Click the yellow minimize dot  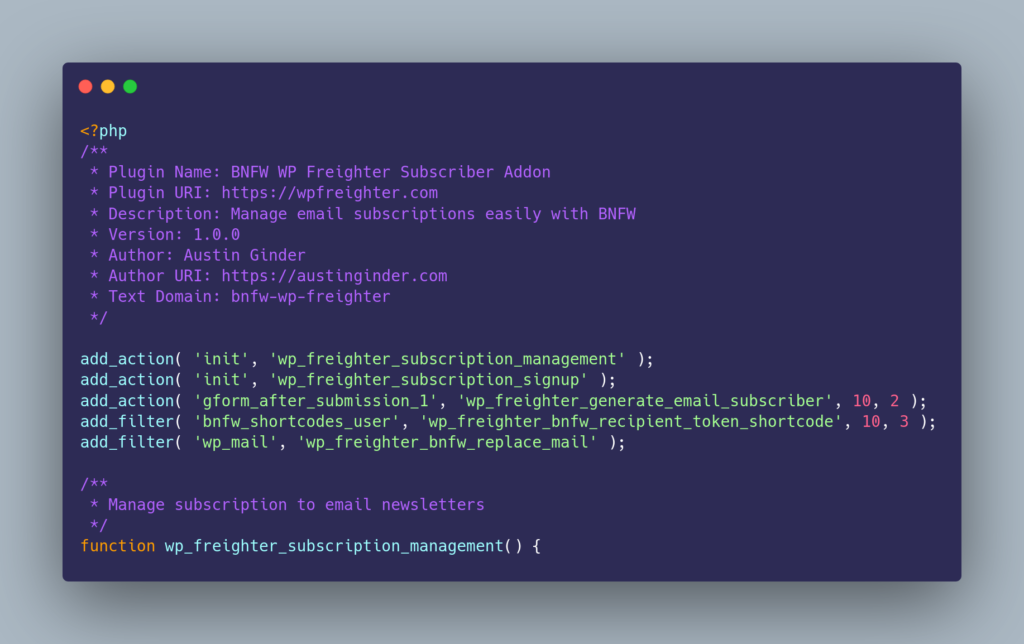point(108,87)
